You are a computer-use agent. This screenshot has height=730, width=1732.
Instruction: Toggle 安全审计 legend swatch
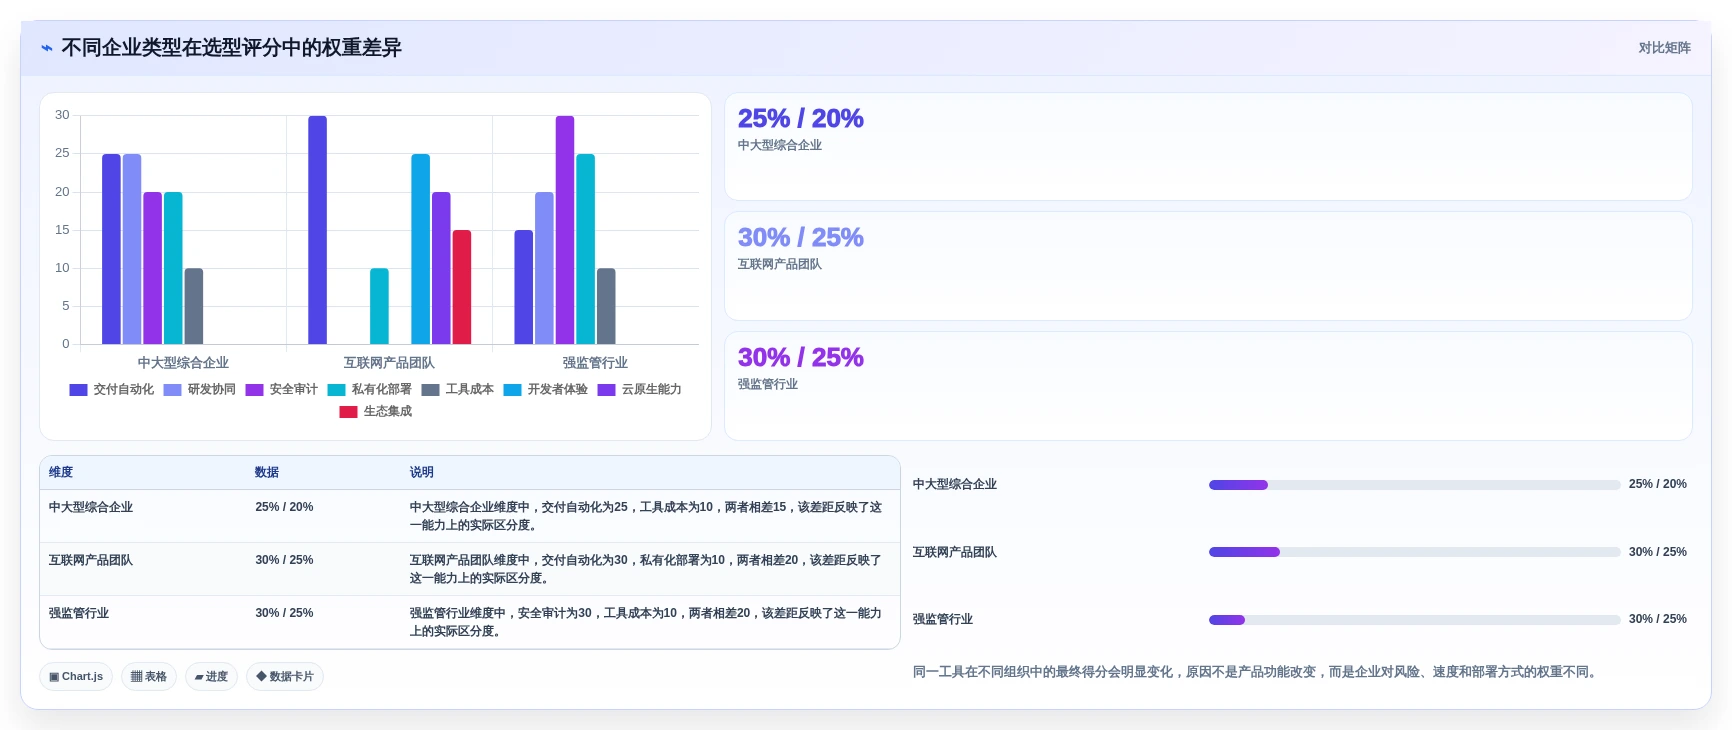(x=255, y=390)
